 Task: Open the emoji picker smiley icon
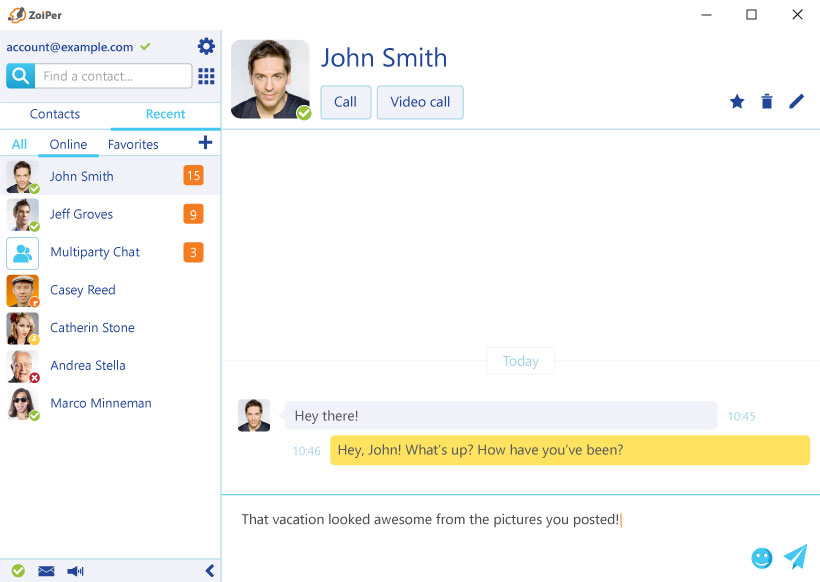pyautogui.click(x=762, y=558)
